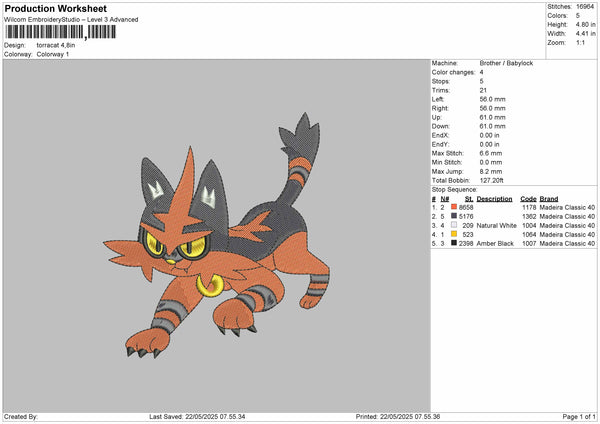The image size is (600, 424).
Task: Click the 'Amber Black' description
Action: point(495,243)
